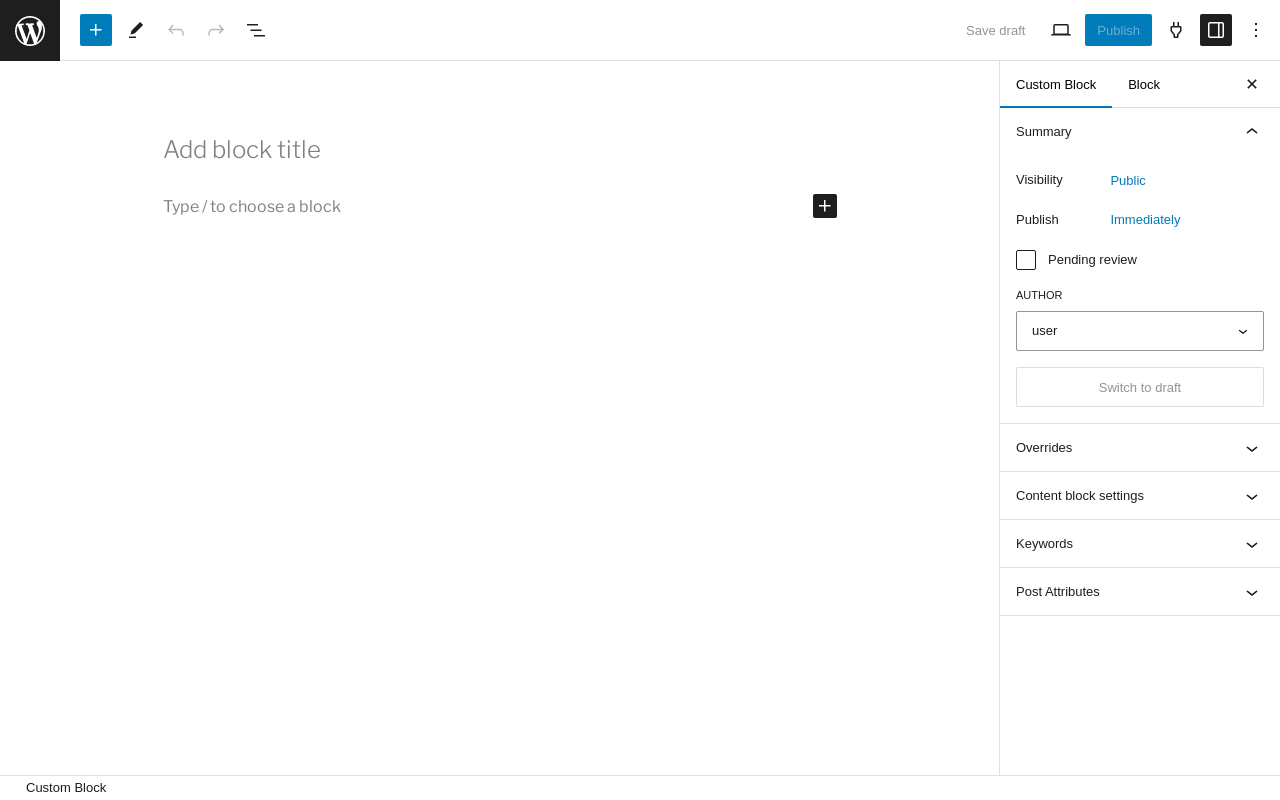The height and width of the screenshot is (800, 1280).
Task: Switch to the Block tab
Action: point(1144,84)
